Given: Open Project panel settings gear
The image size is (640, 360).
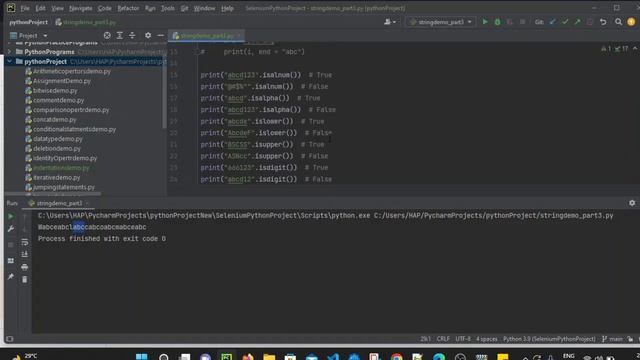Looking at the screenshot, I should (x=148, y=36).
